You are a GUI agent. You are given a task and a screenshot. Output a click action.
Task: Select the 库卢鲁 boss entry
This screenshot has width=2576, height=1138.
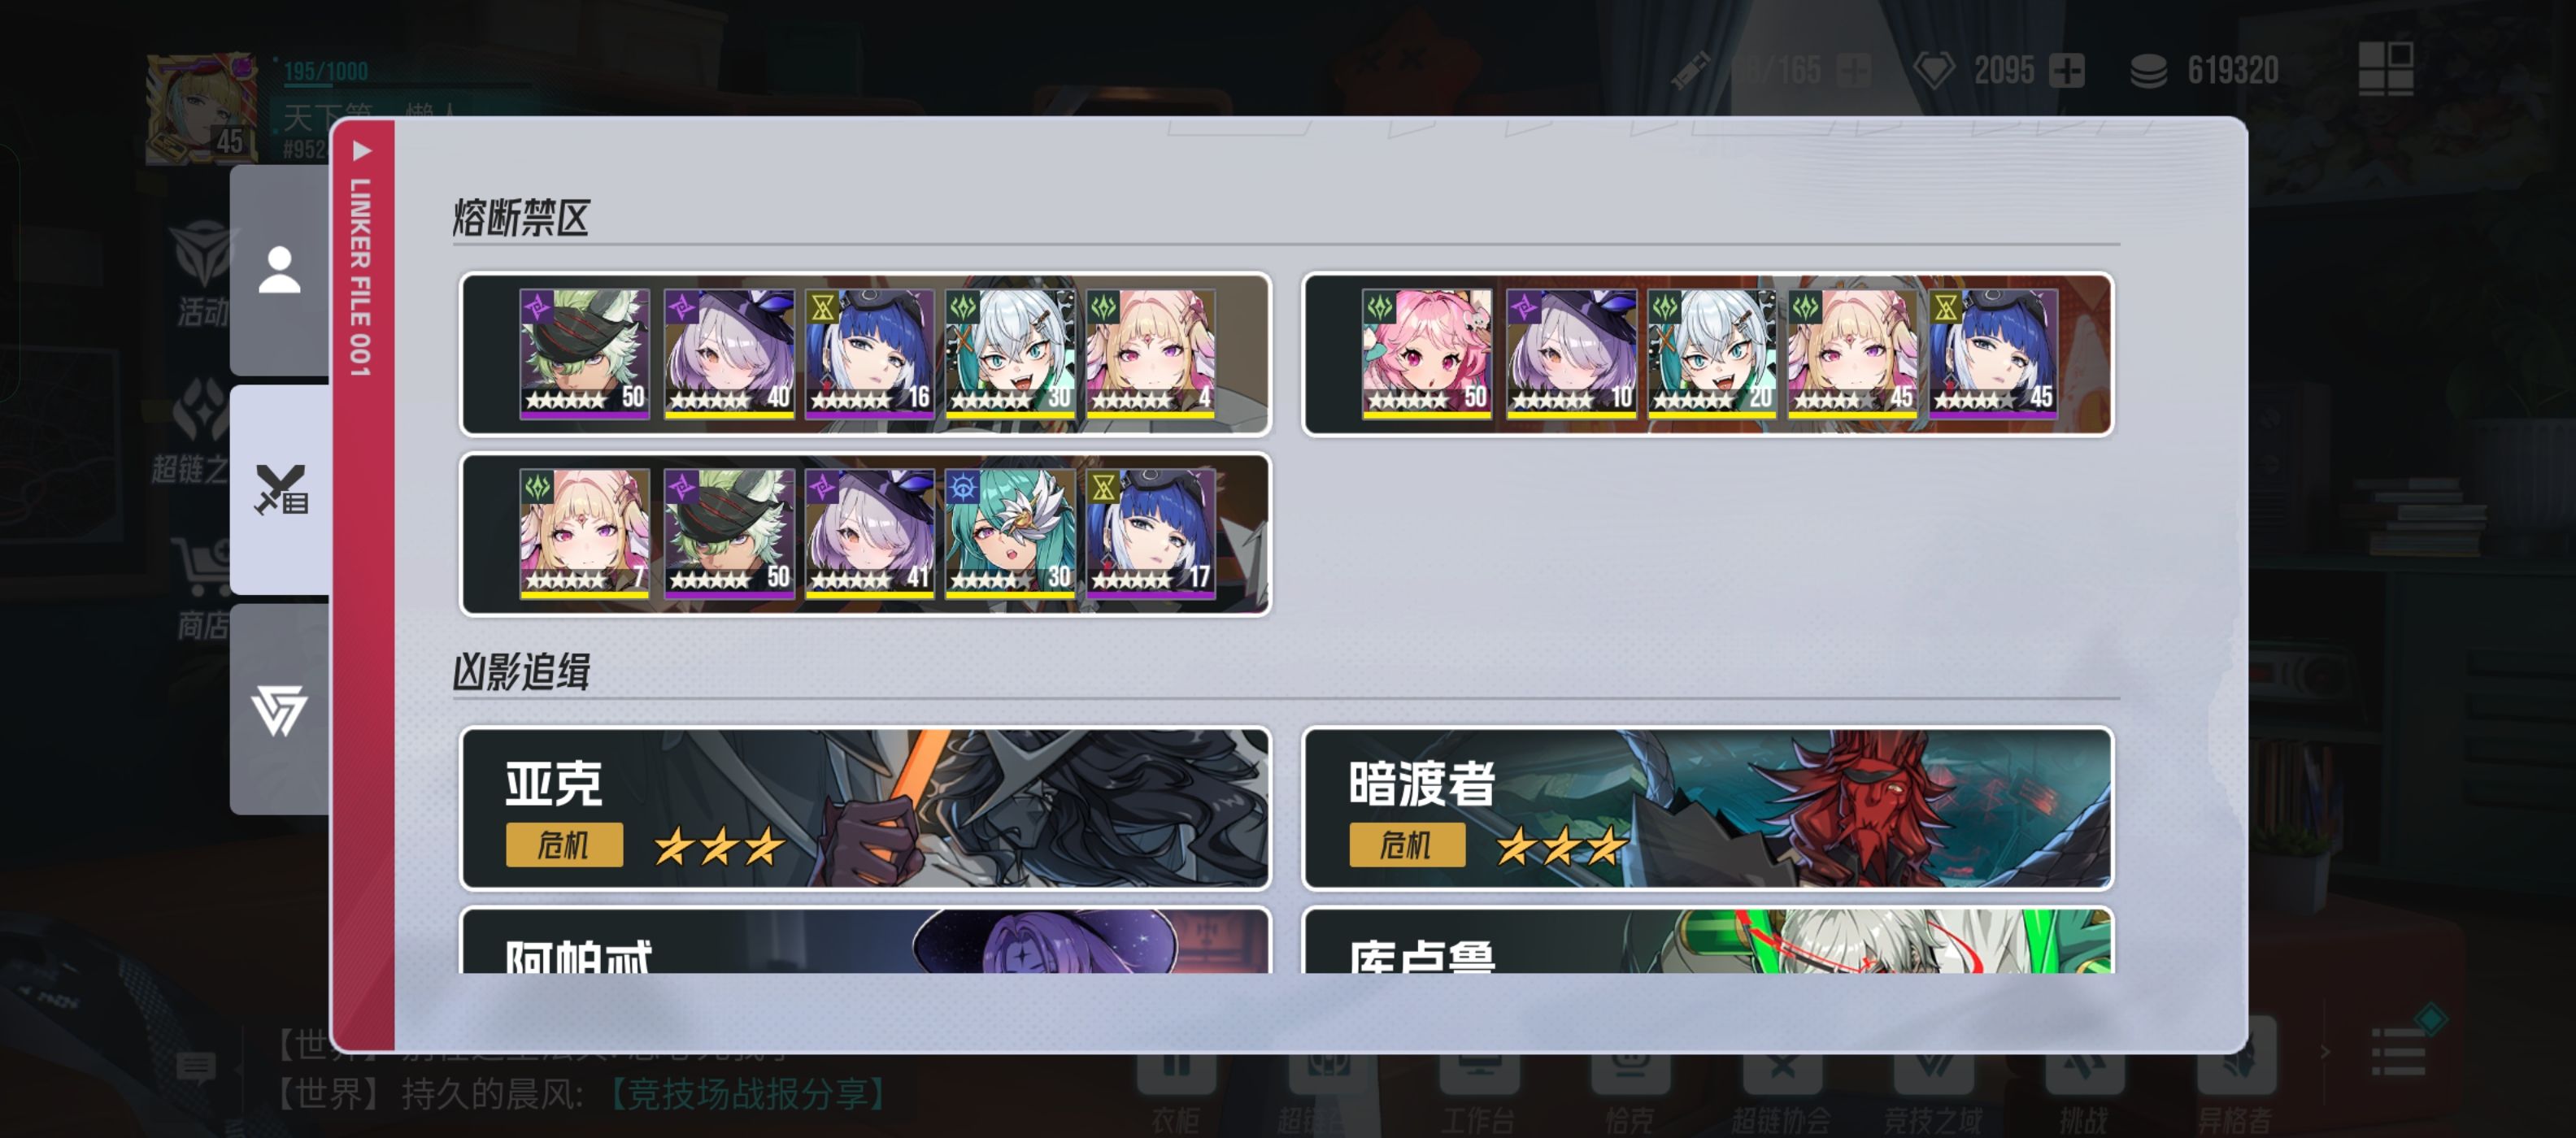point(1707,941)
